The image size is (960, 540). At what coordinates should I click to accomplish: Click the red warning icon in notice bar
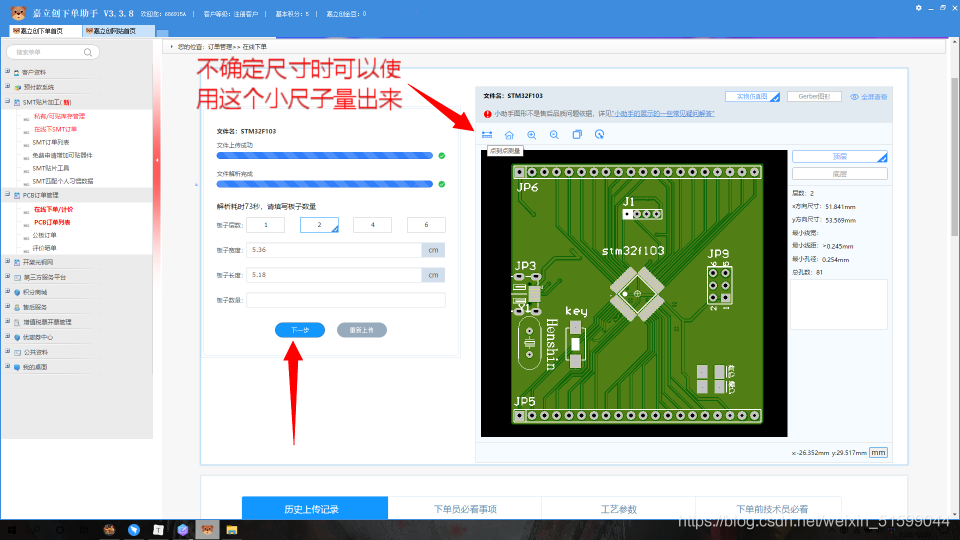pyautogui.click(x=487, y=114)
